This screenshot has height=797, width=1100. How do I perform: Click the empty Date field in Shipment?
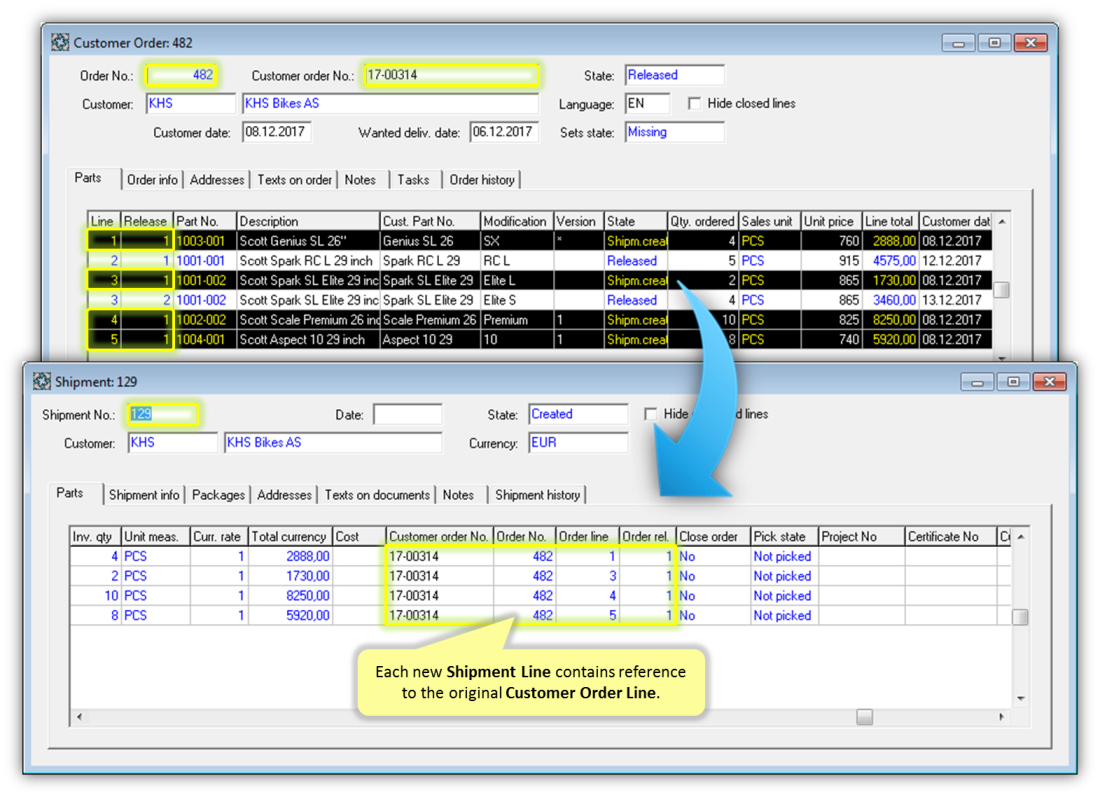[408, 414]
